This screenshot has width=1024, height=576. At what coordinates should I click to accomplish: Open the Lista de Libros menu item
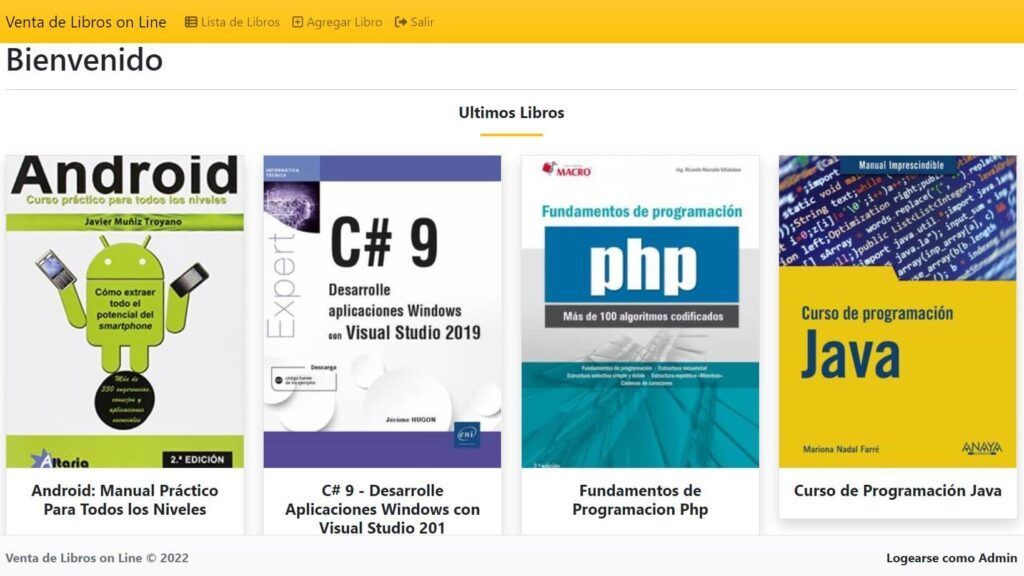(x=232, y=22)
